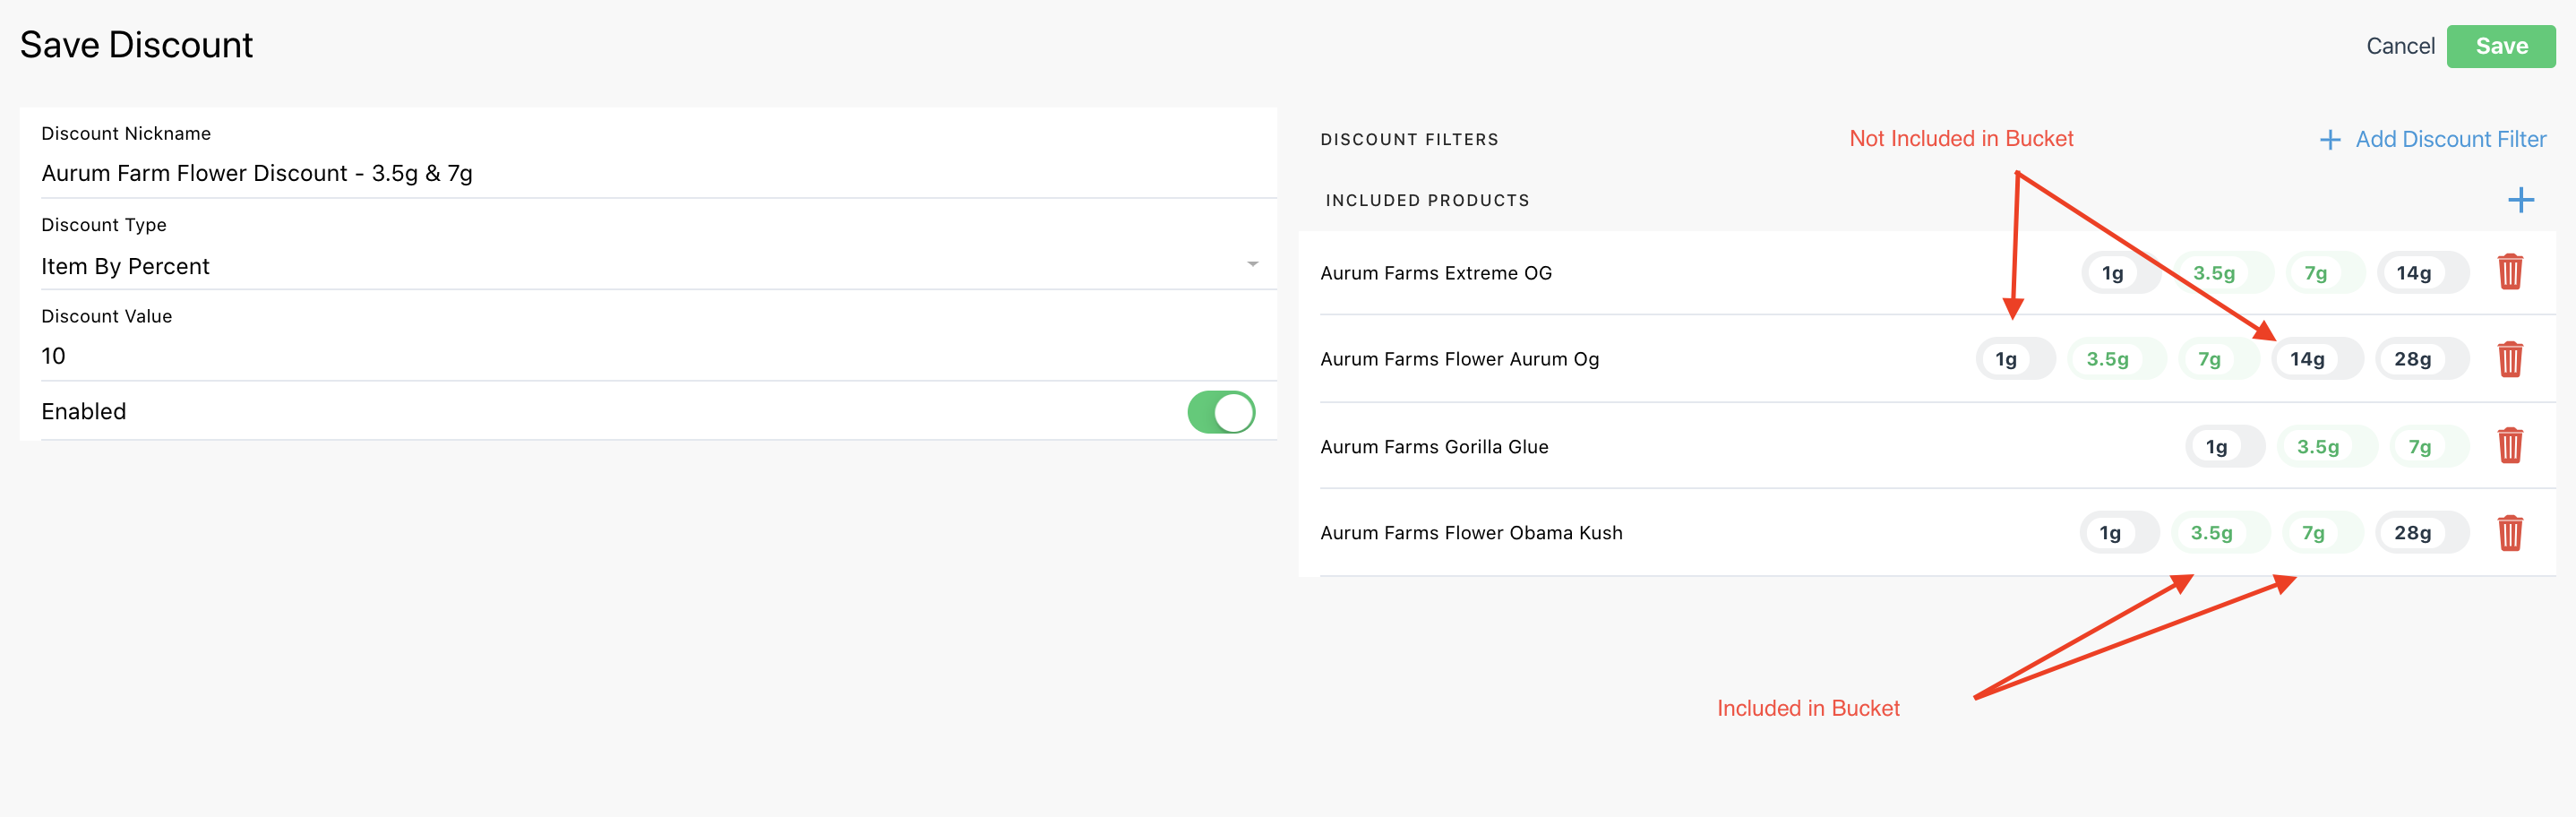Remove Aurum Farms Gorilla Glue product
Image resolution: width=2576 pixels, height=817 pixels.
[2510, 446]
